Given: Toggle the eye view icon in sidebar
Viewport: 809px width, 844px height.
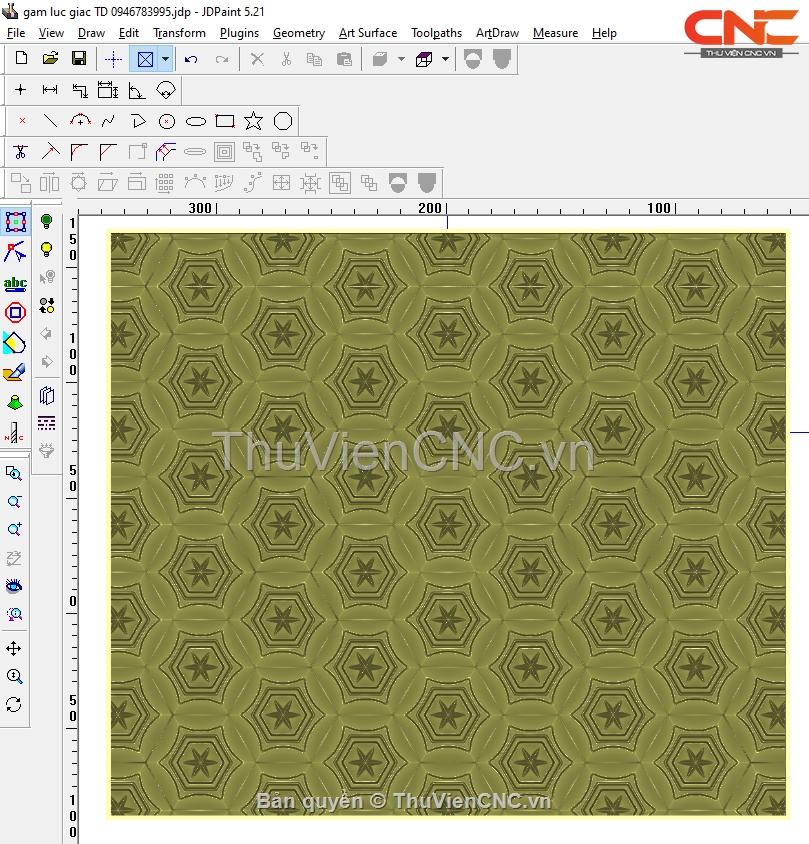Looking at the screenshot, I should click(13, 586).
